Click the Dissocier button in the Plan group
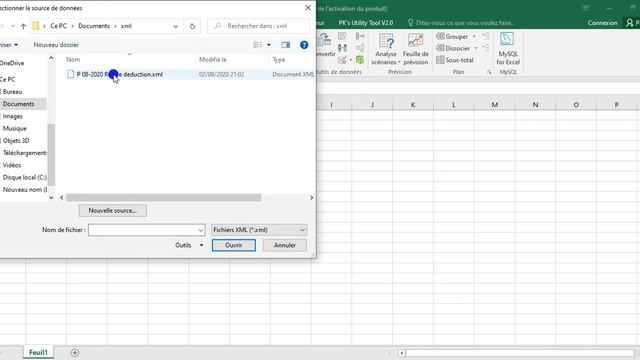This screenshot has height=360, width=640. click(x=453, y=48)
